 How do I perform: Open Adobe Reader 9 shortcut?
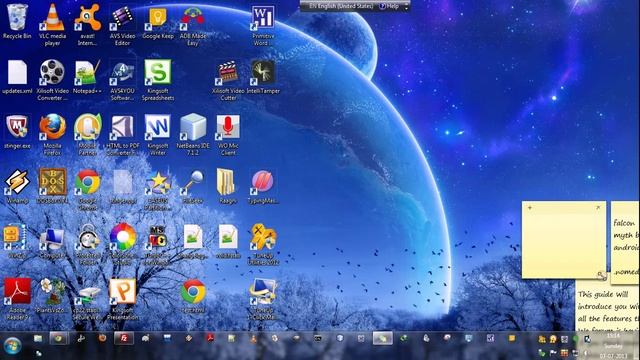pos(17,291)
